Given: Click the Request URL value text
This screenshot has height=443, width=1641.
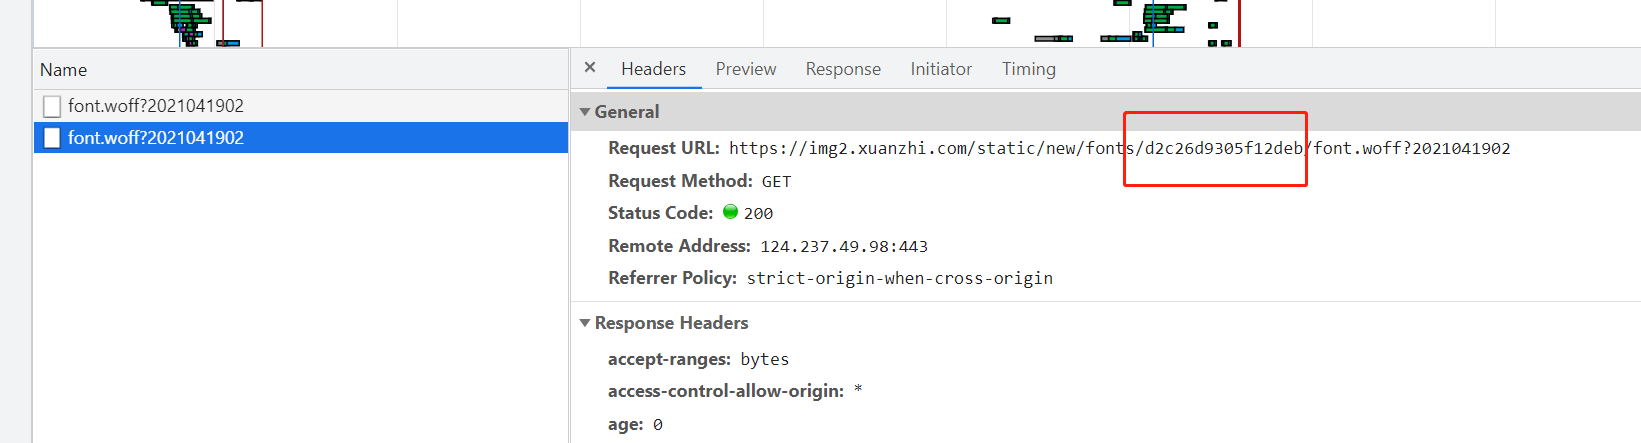Looking at the screenshot, I should coord(1119,149).
